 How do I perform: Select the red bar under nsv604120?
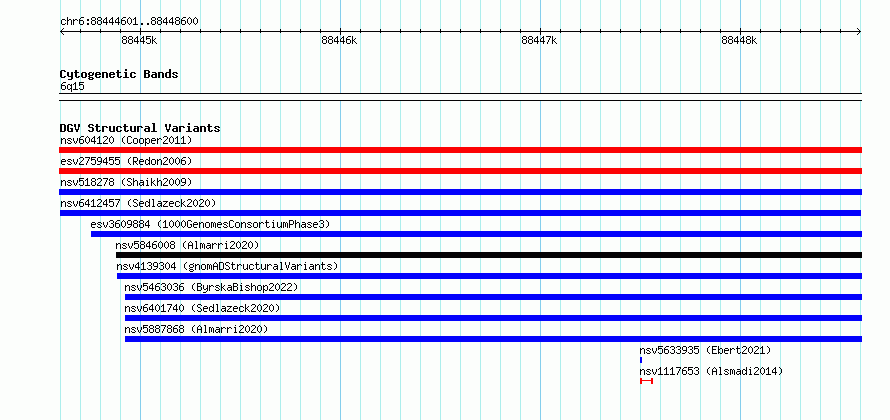click(460, 150)
